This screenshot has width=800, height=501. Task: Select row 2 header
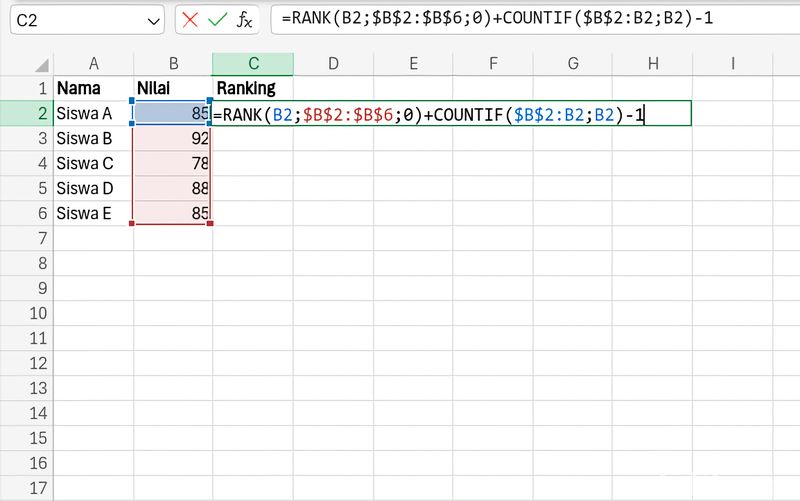click(x=27, y=113)
